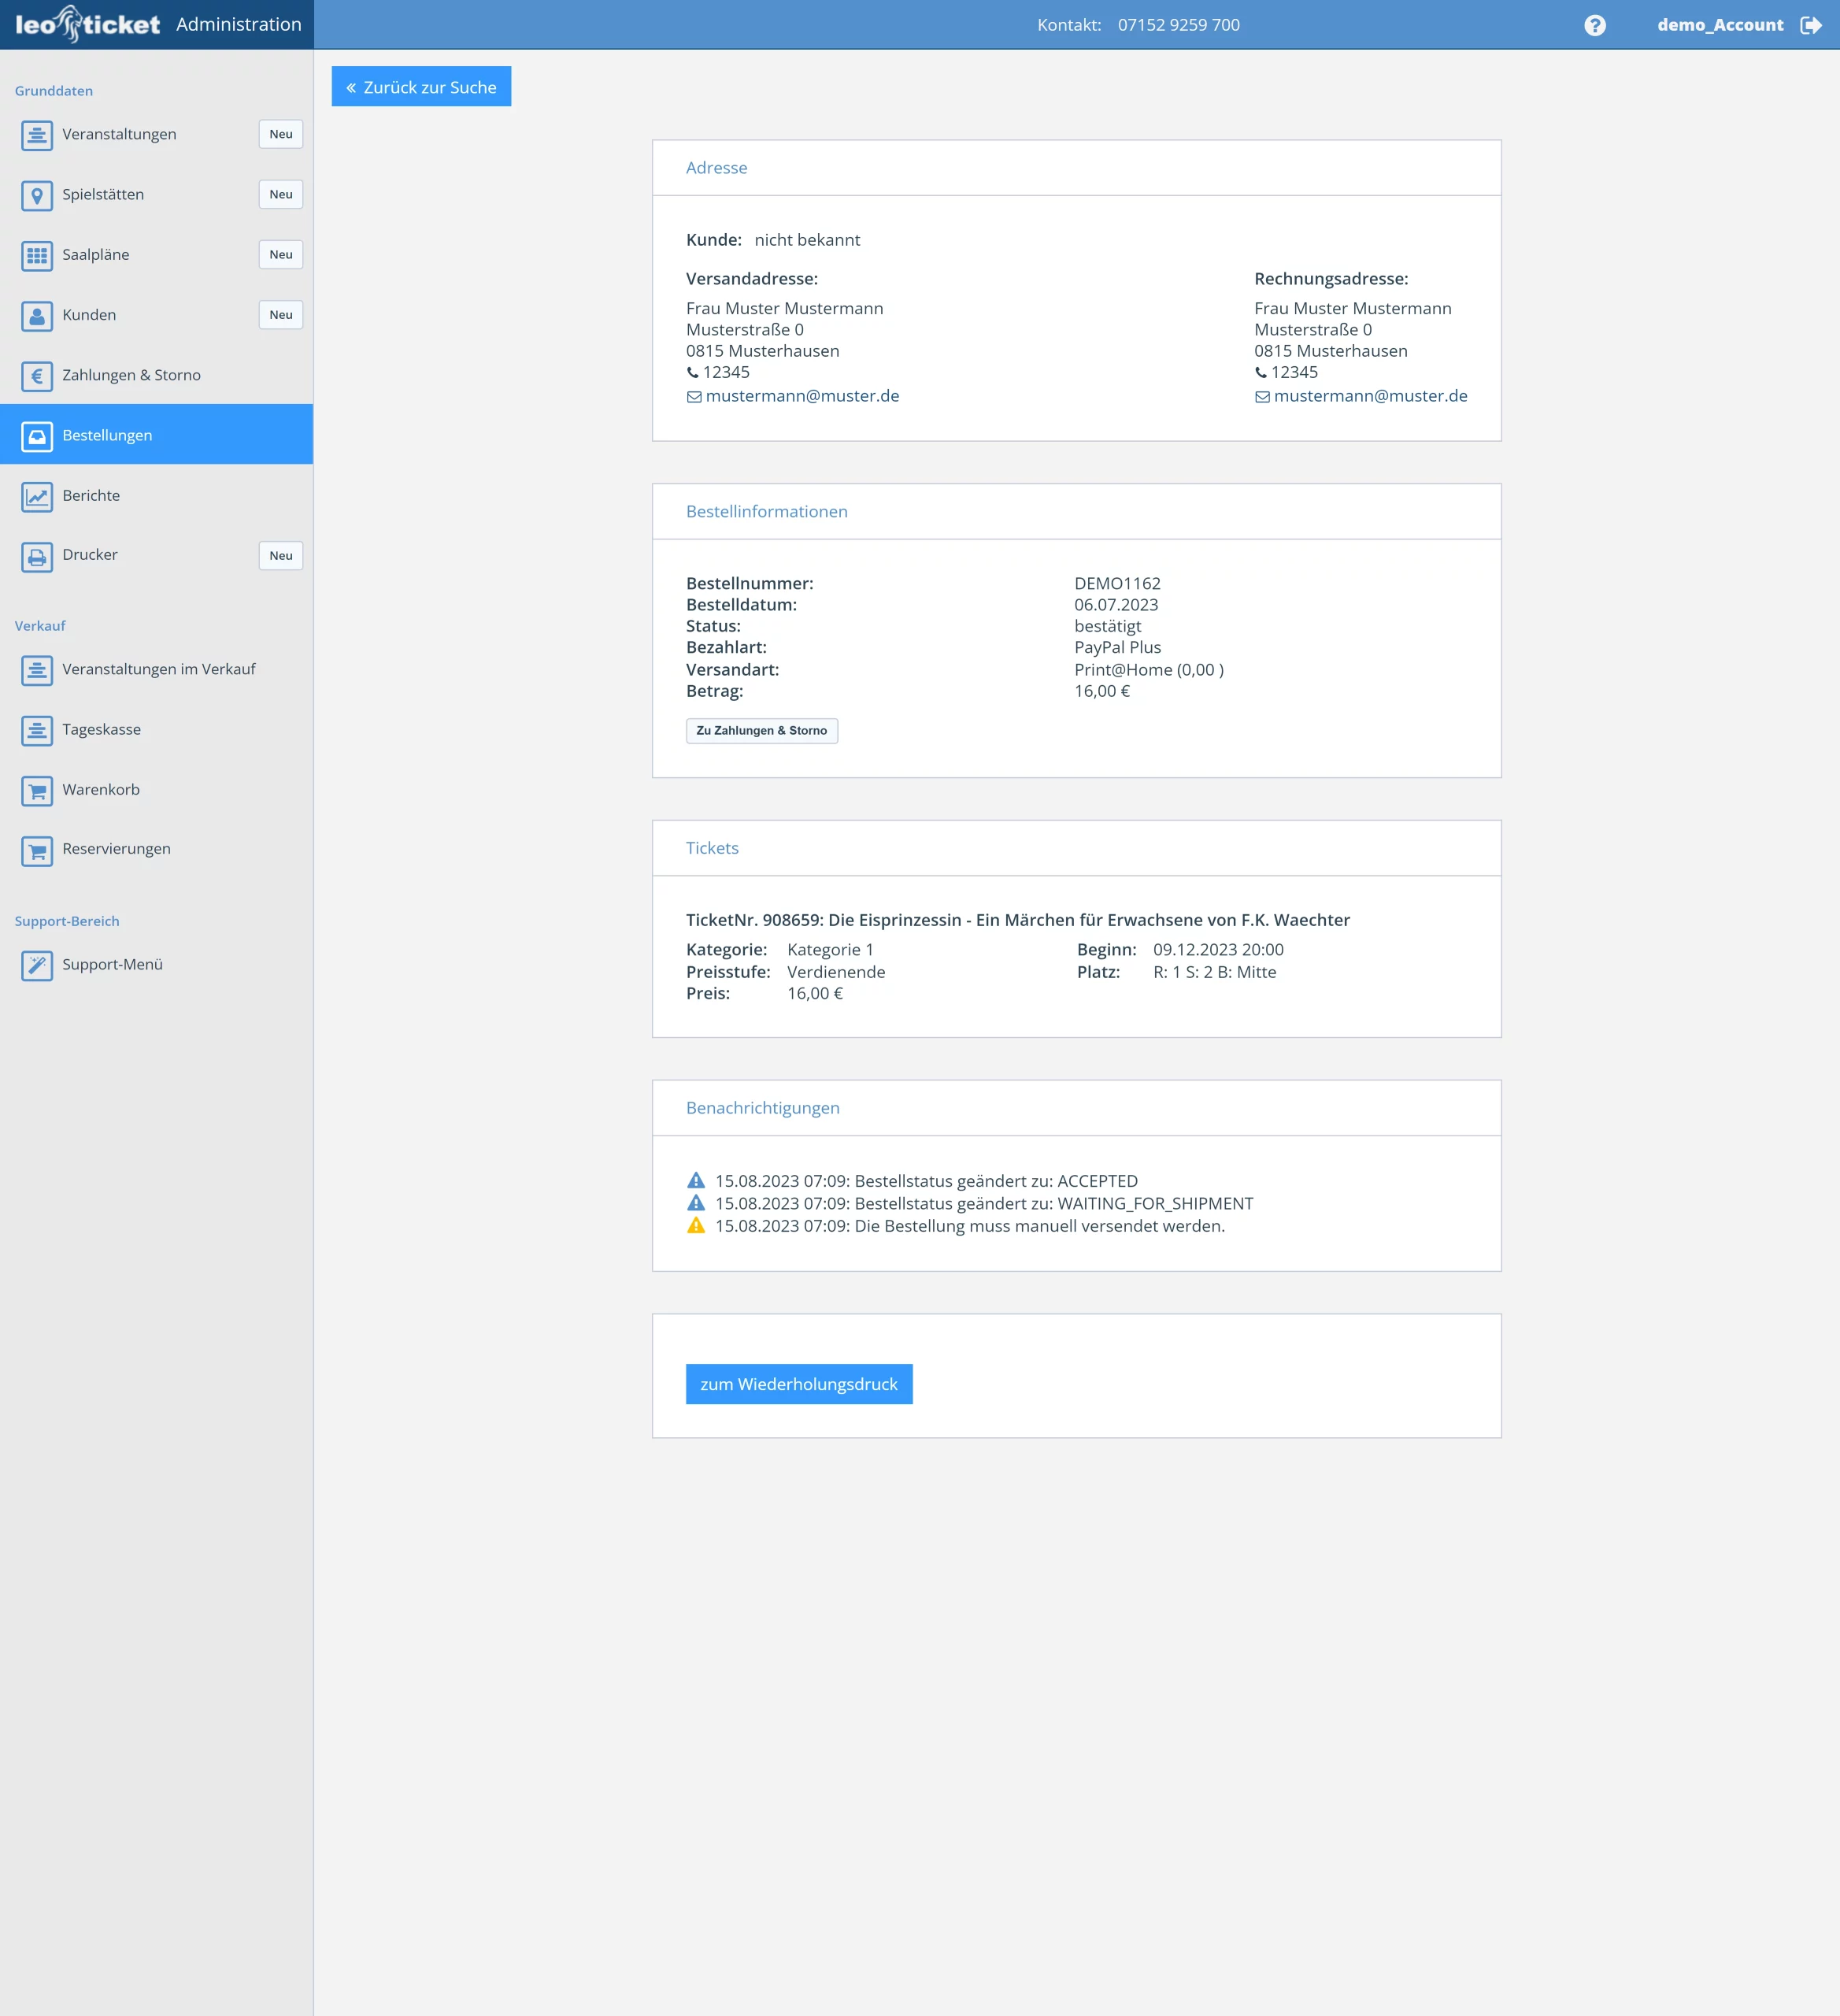Open Reservierungen in the sidebar
The image size is (1840, 2016).
[x=116, y=849]
